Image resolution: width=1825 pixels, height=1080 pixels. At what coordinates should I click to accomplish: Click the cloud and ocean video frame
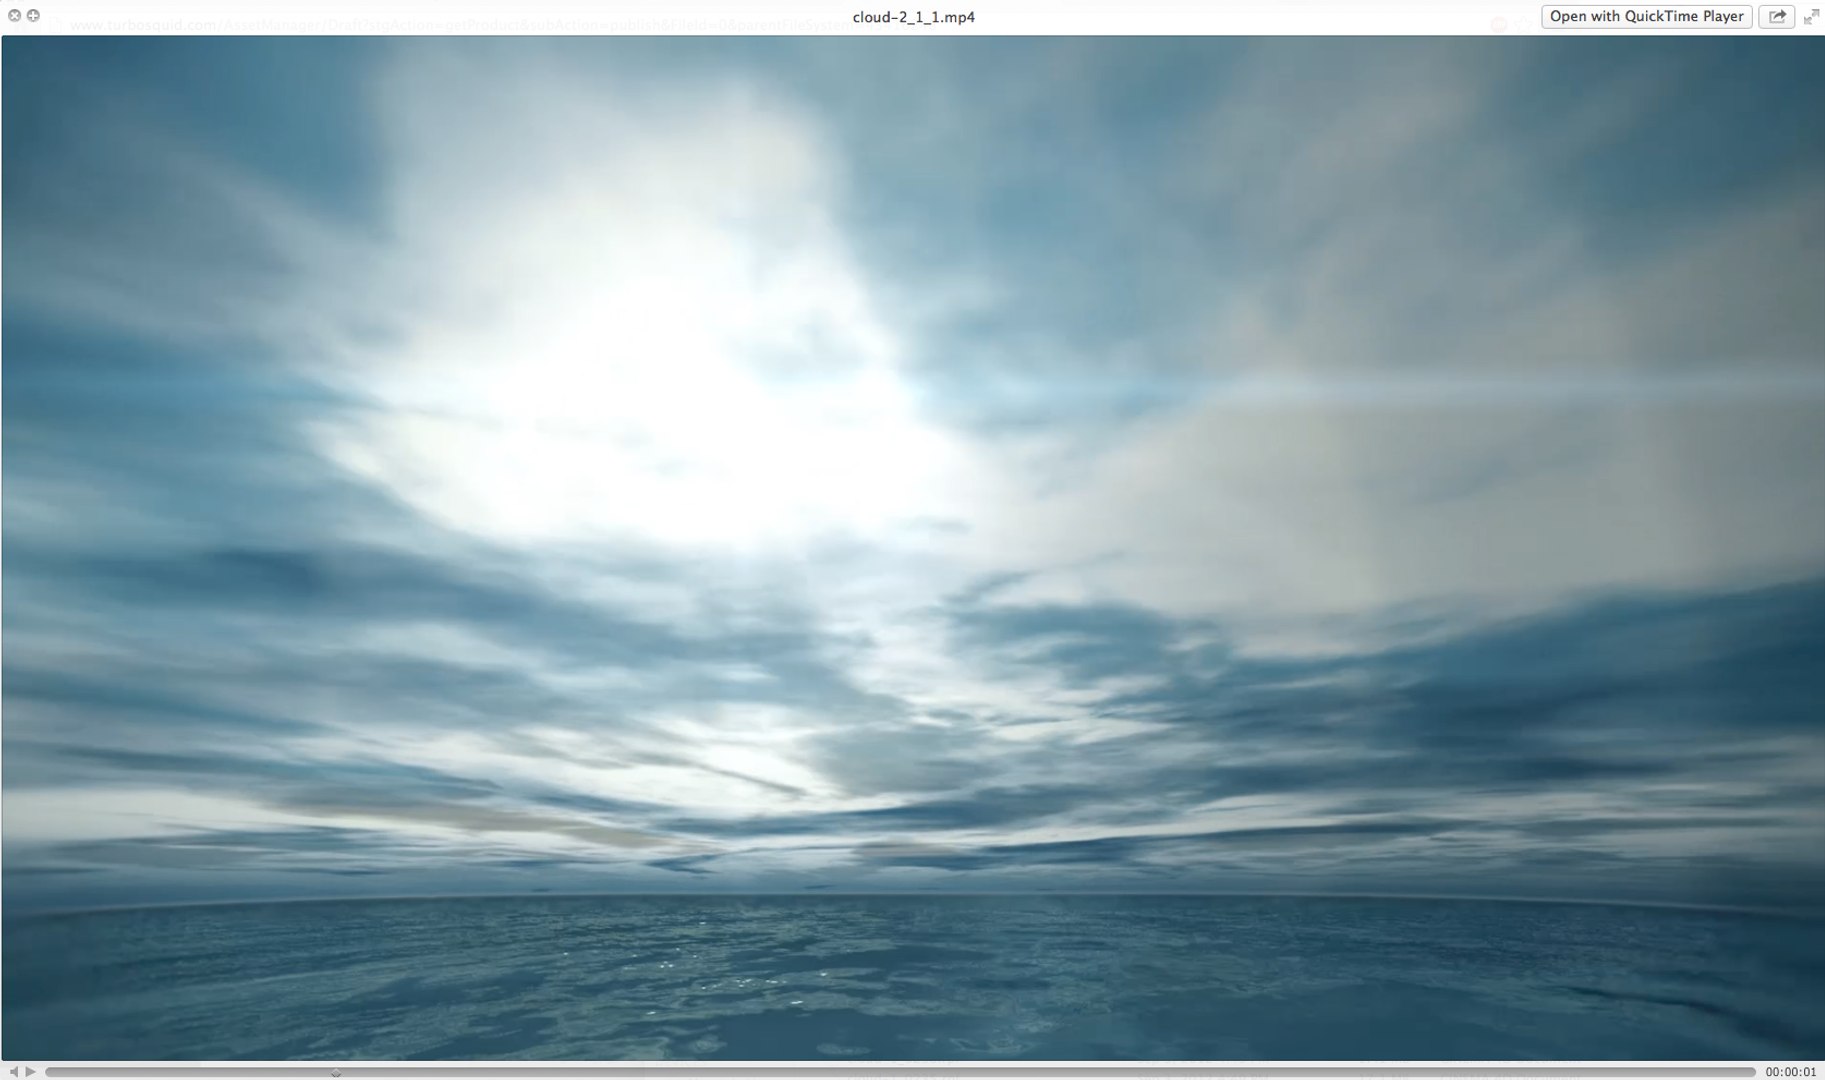pos(913,548)
